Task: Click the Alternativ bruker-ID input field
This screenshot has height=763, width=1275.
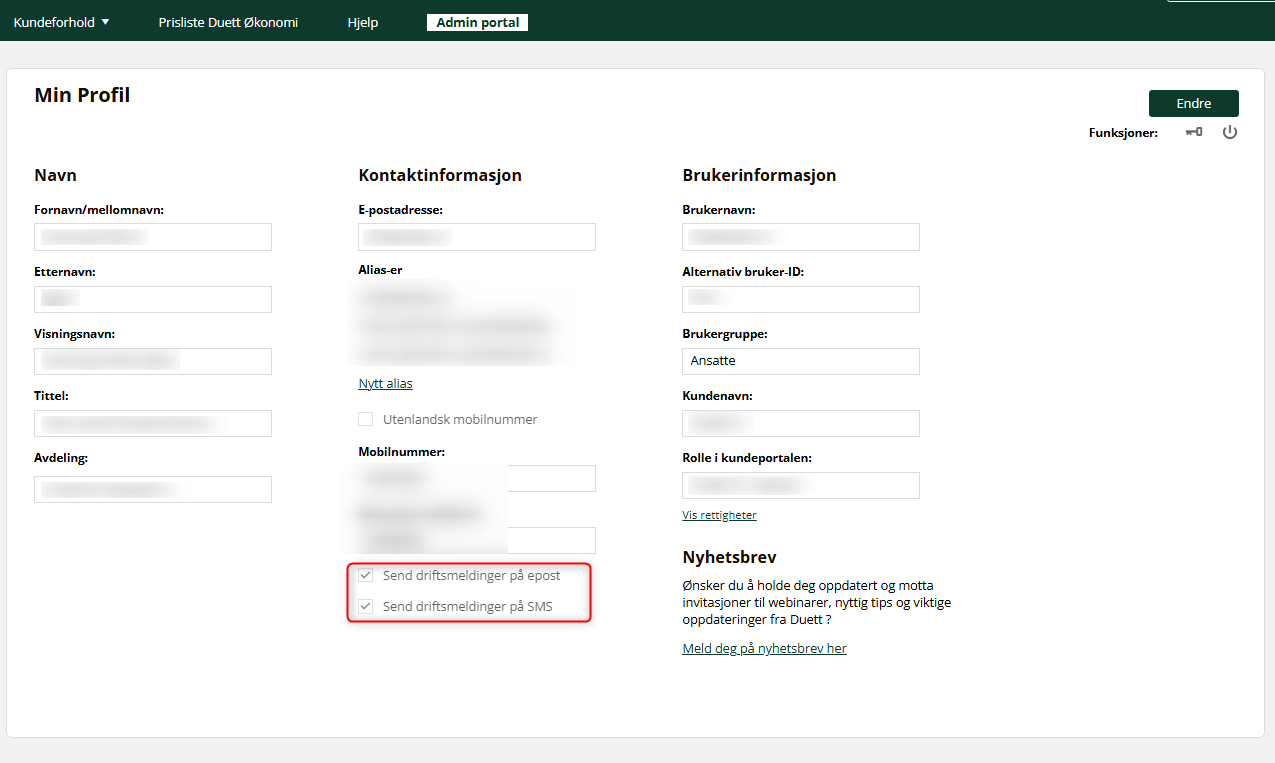Action: 801,299
